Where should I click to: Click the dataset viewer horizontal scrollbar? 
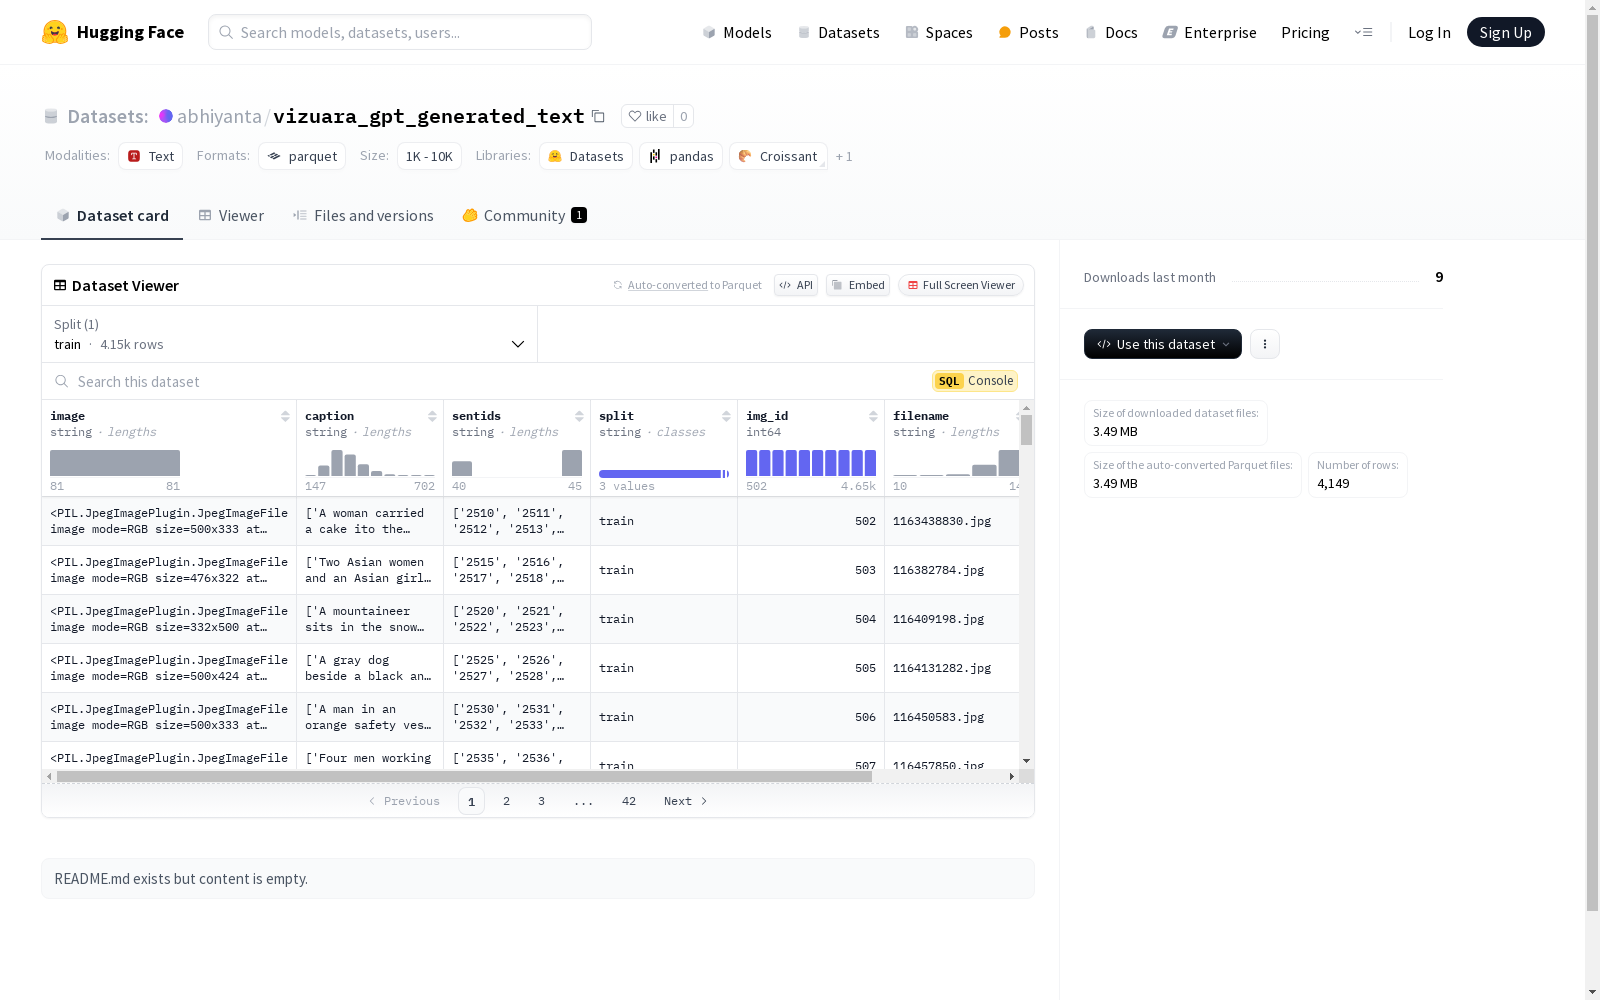tap(464, 776)
